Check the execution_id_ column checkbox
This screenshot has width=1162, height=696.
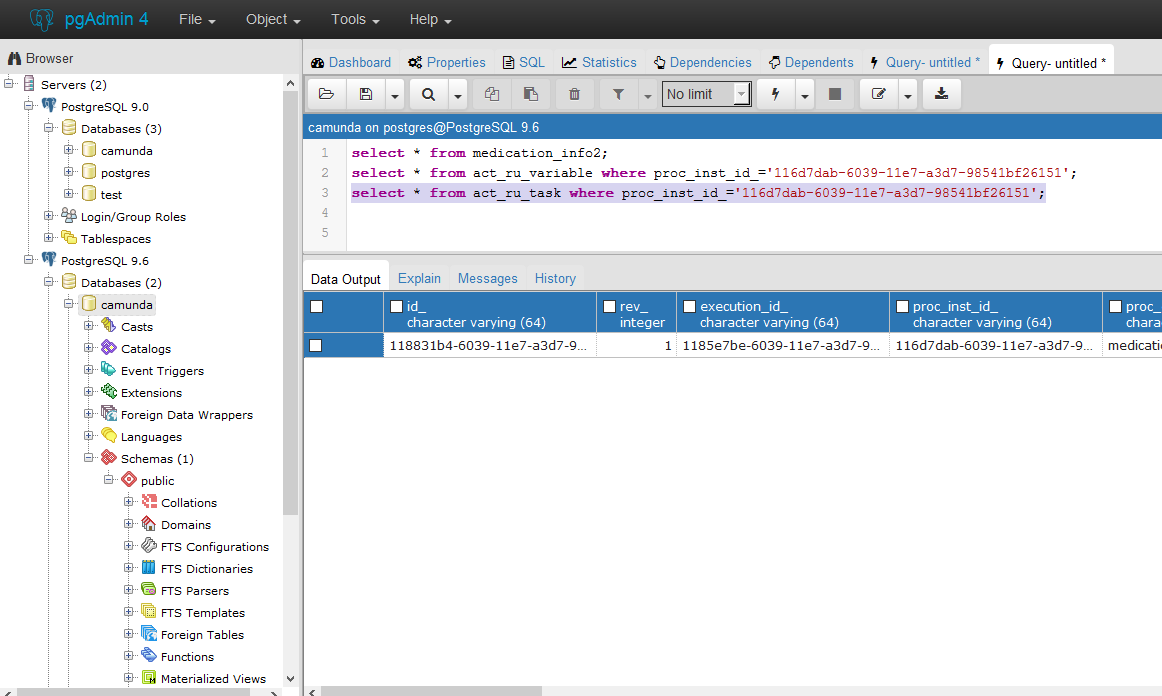689,306
